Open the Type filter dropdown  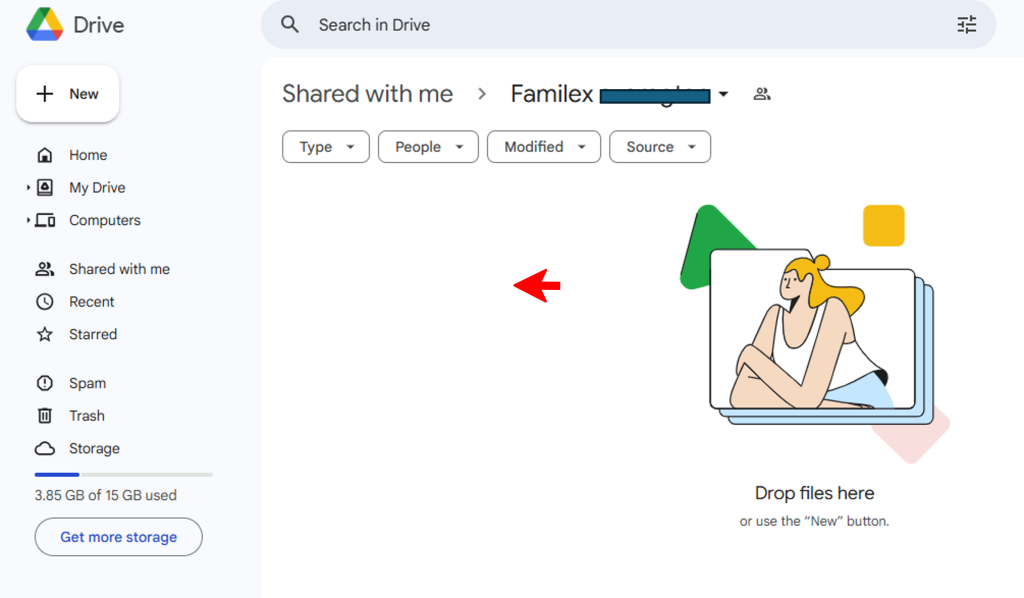pyautogui.click(x=326, y=147)
